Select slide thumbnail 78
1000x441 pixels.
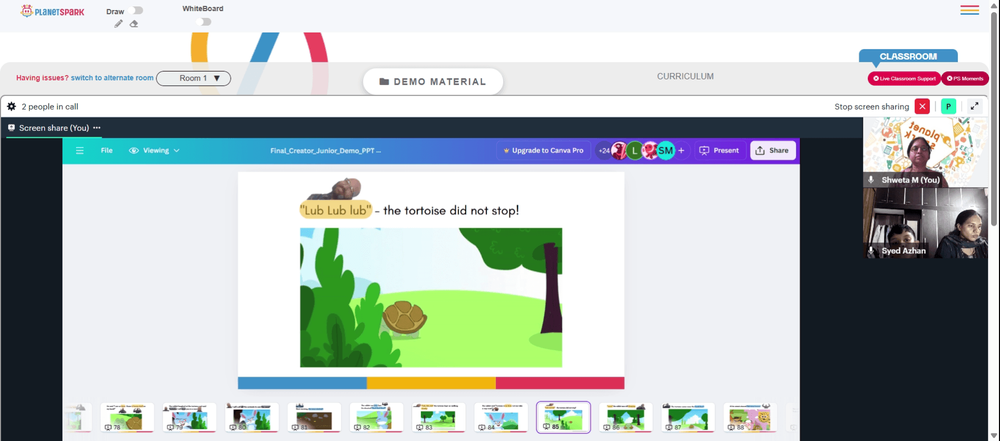tap(128, 417)
